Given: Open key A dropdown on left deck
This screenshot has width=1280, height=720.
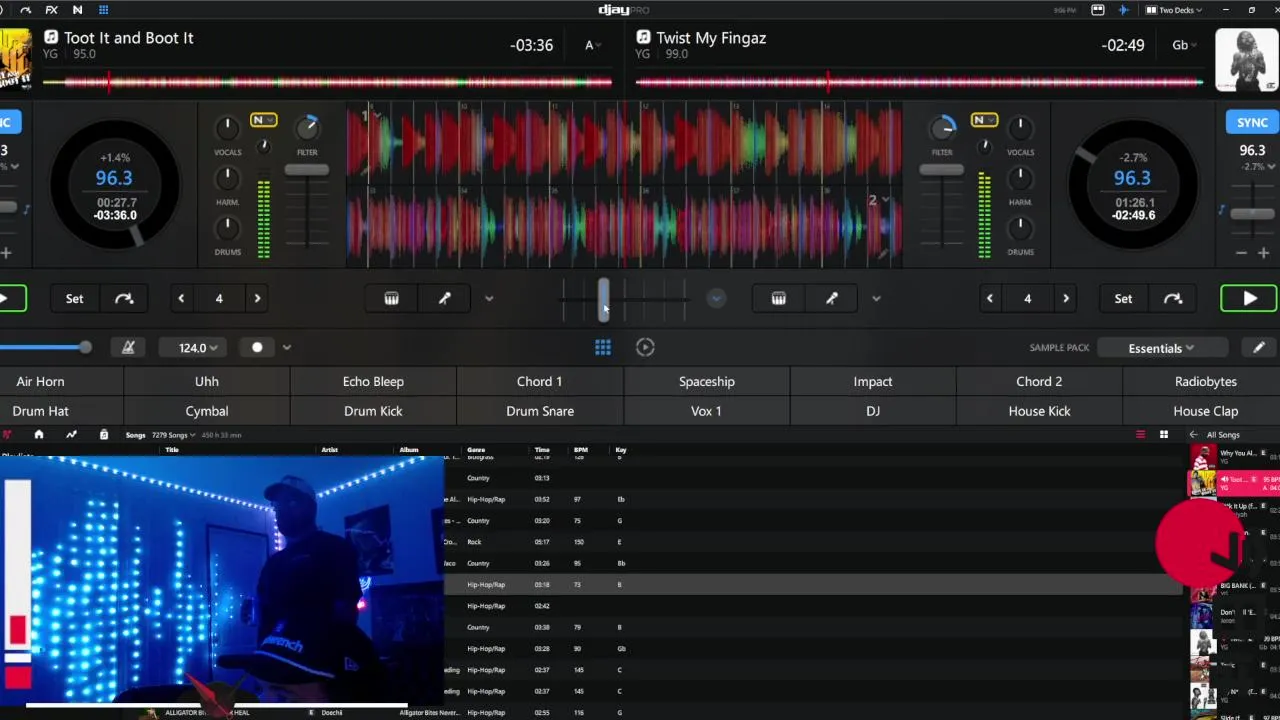Looking at the screenshot, I should click(593, 45).
